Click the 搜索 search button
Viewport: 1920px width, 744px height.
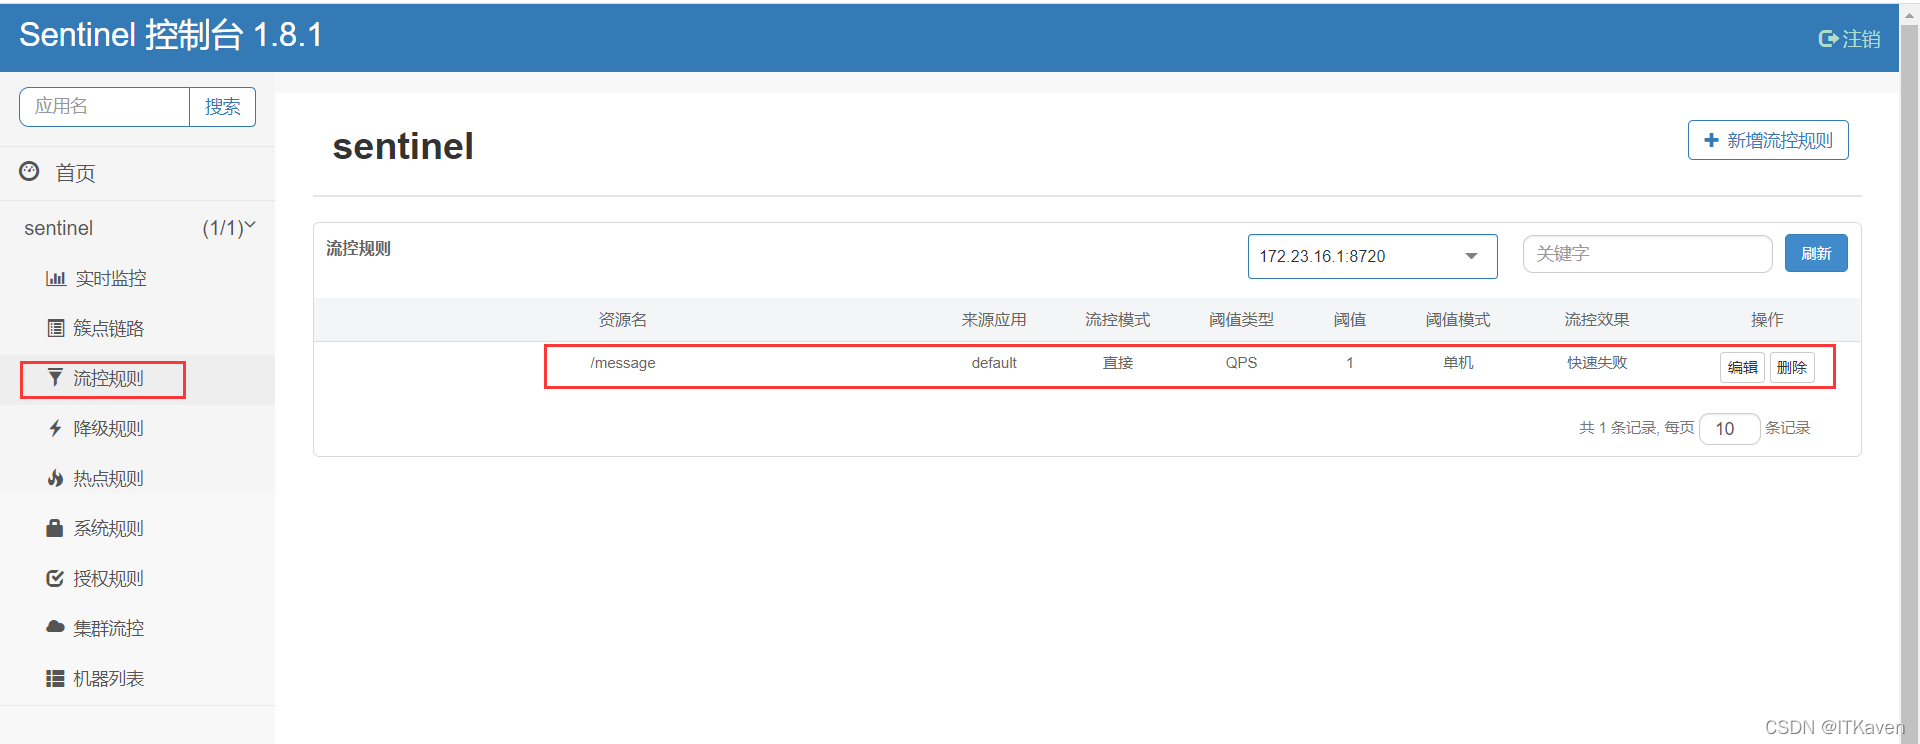[x=222, y=107]
